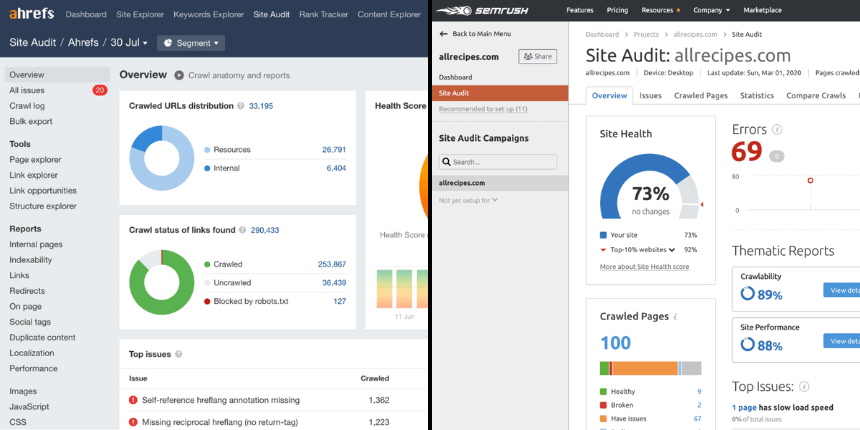Click the info icon next to Crawled Pages
Image resolution: width=860 pixels, height=430 pixels.
click(675, 316)
